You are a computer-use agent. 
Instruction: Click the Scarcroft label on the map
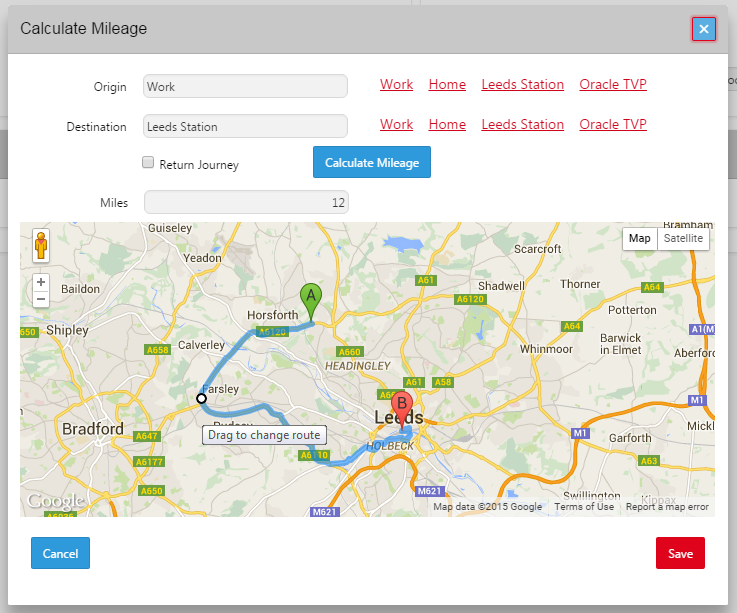pyautogui.click(x=537, y=249)
